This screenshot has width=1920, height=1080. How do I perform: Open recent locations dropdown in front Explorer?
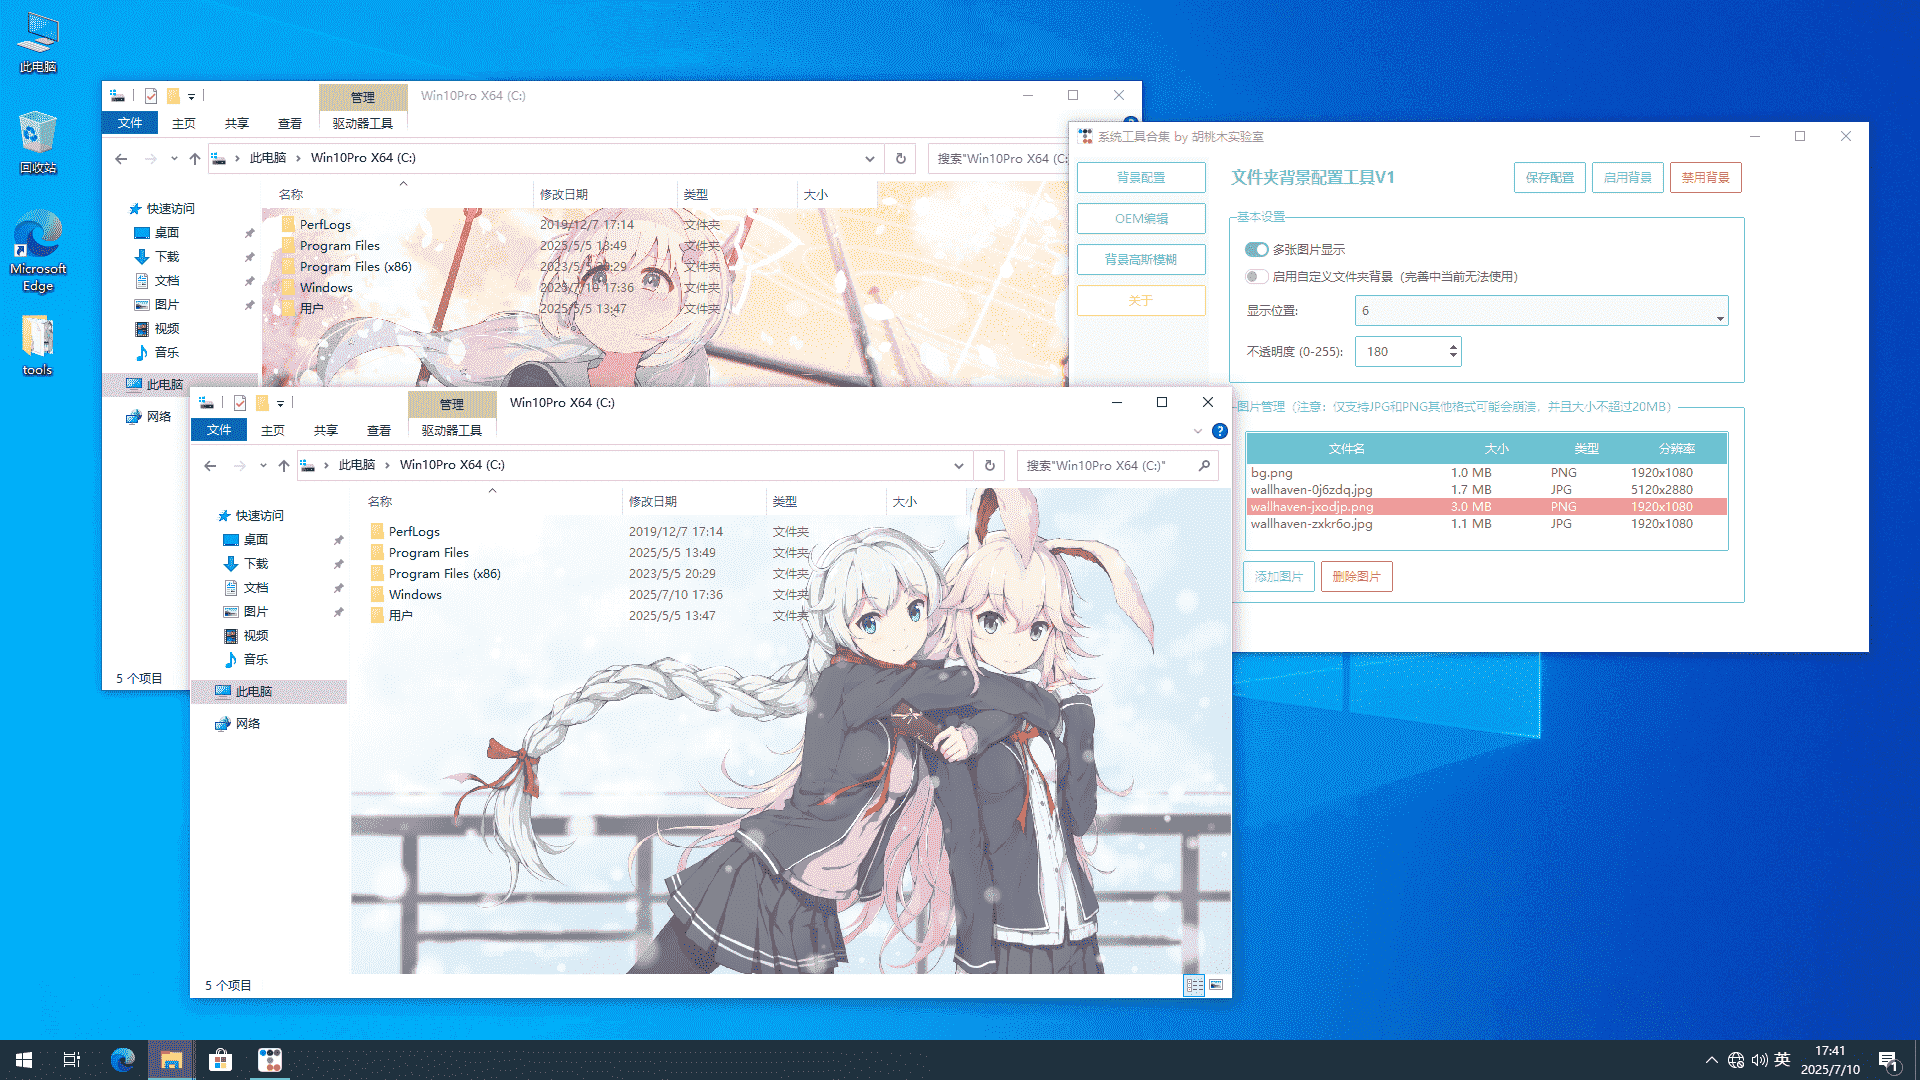pos(263,465)
